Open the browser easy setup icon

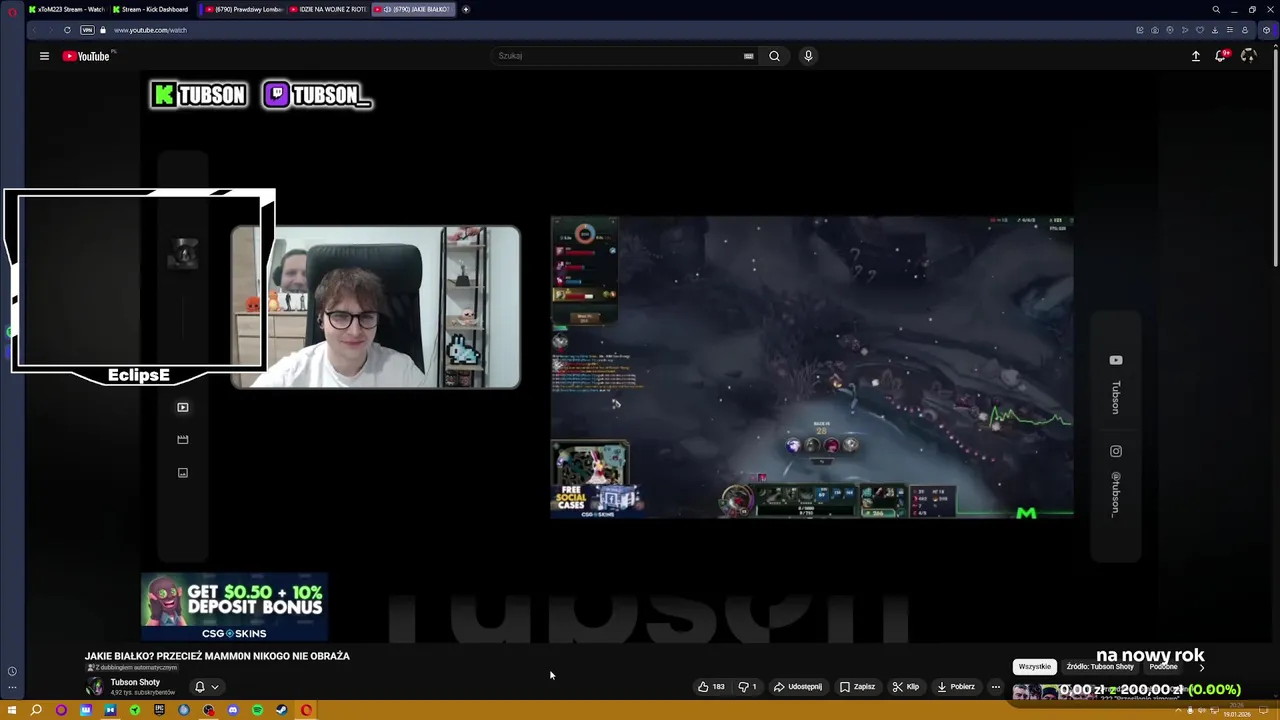(x=1230, y=30)
